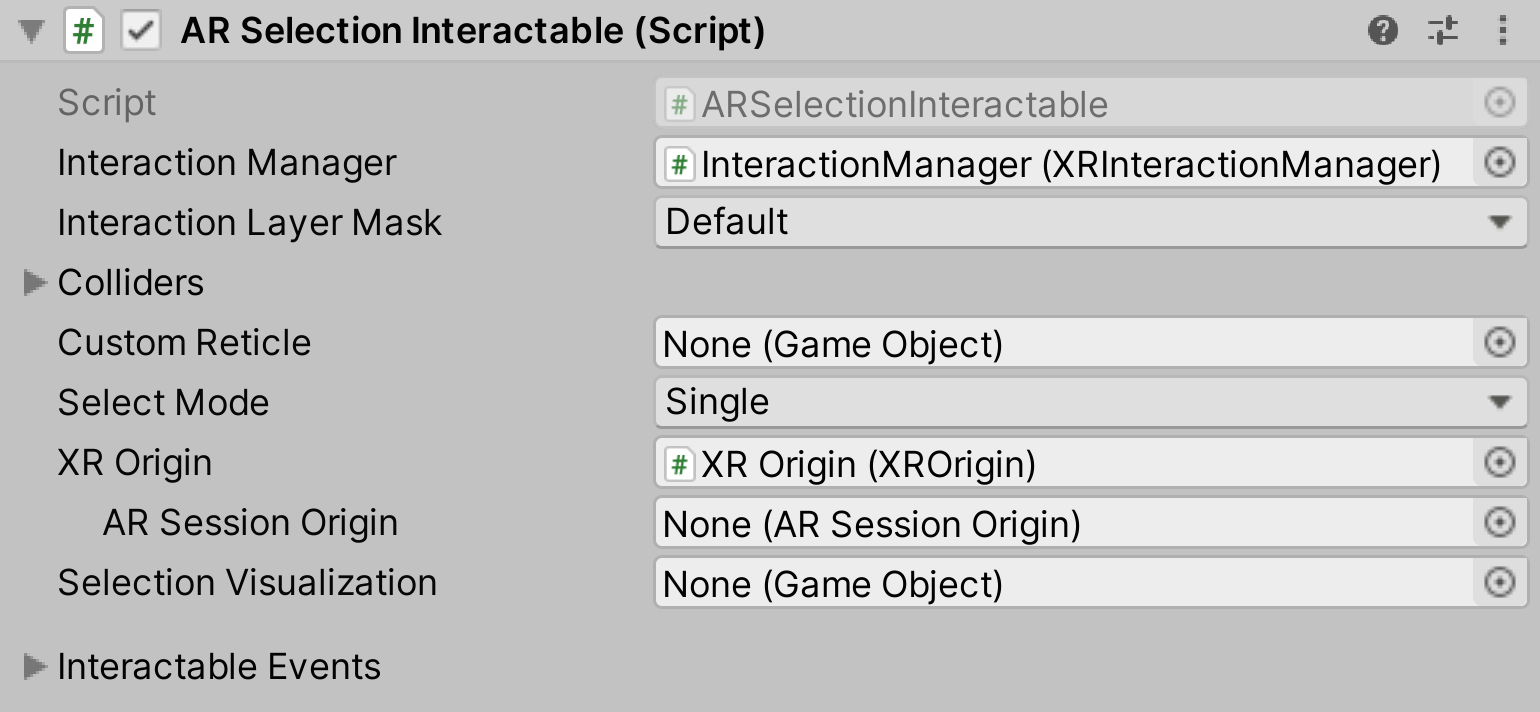Disable the AR Selection Interactable component

coord(140,31)
